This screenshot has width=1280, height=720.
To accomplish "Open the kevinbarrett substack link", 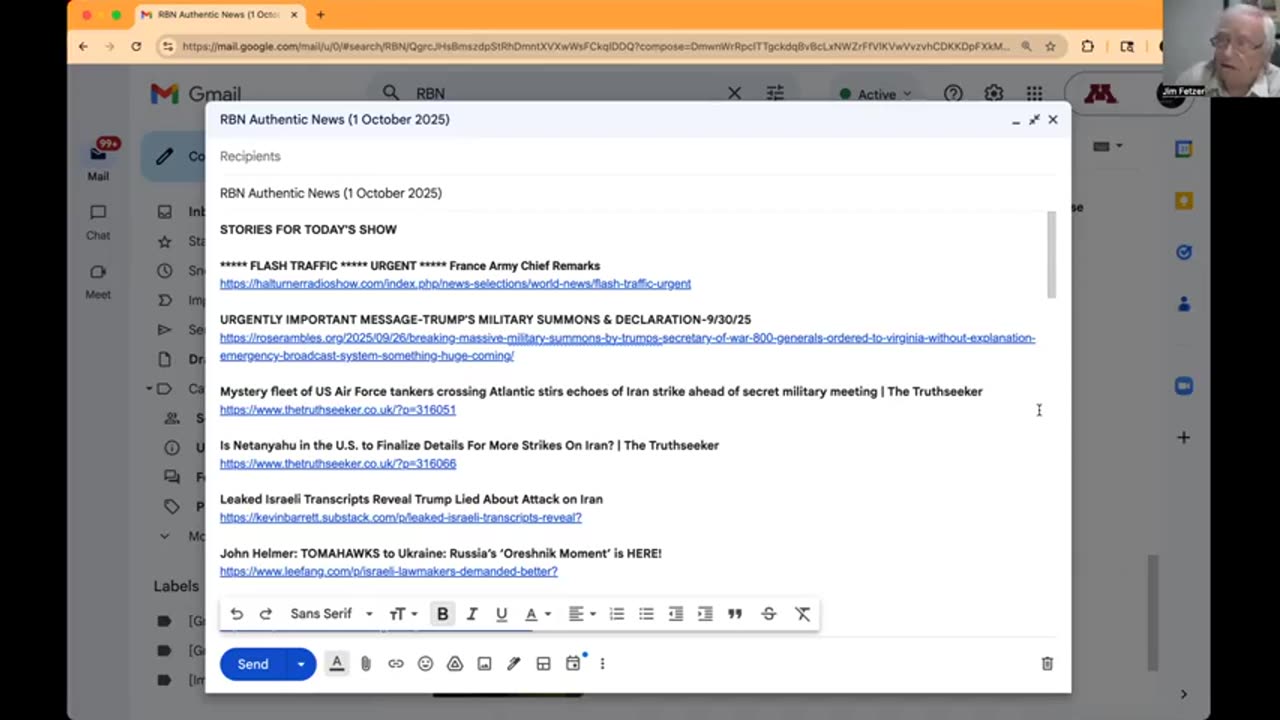I will coord(400,518).
